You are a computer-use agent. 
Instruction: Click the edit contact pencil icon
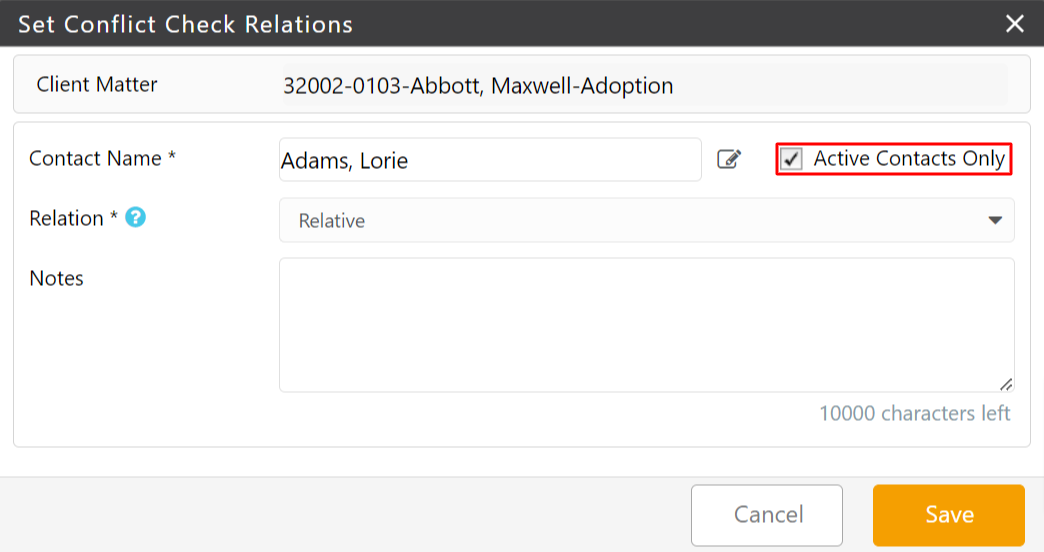click(x=729, y=159)
